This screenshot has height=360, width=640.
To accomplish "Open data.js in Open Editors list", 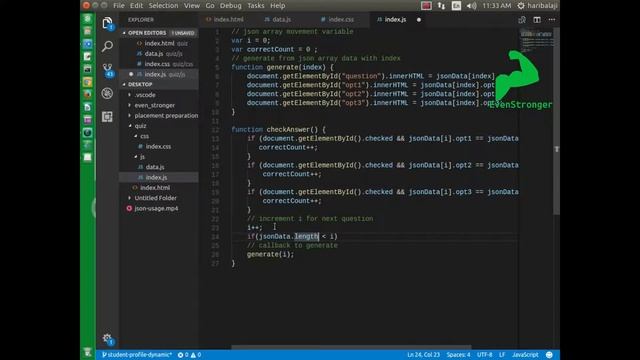I will click(x=159, y=53).
